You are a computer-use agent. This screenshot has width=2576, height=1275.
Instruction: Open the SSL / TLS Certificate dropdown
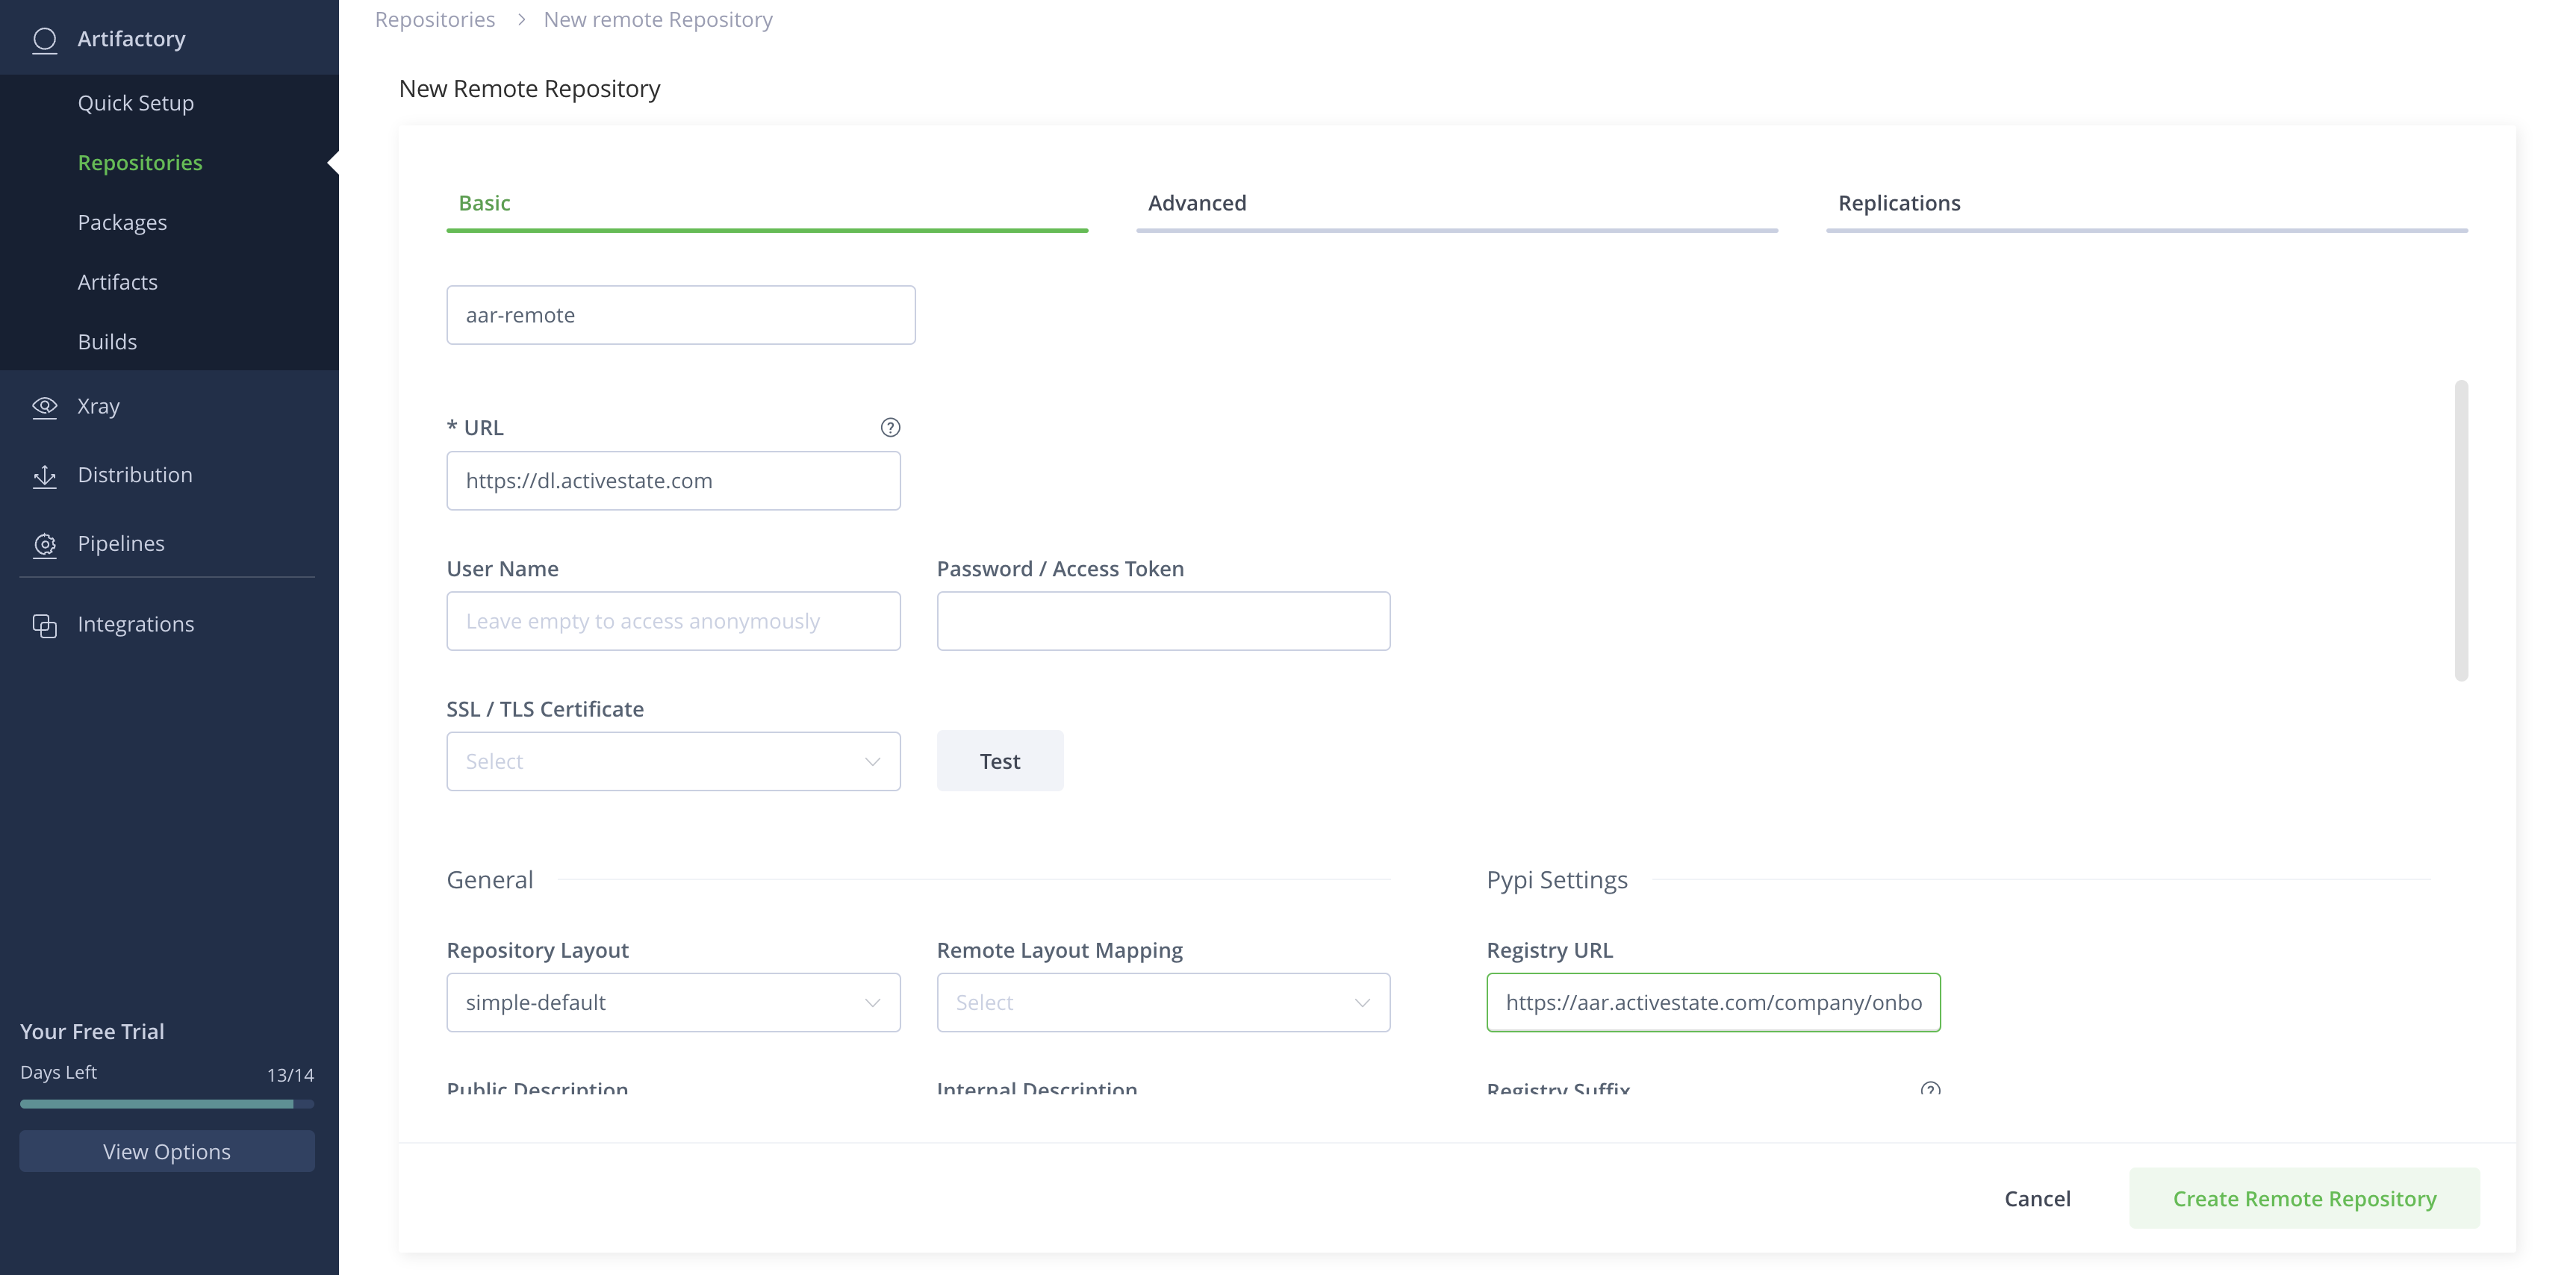pos(673,761)
